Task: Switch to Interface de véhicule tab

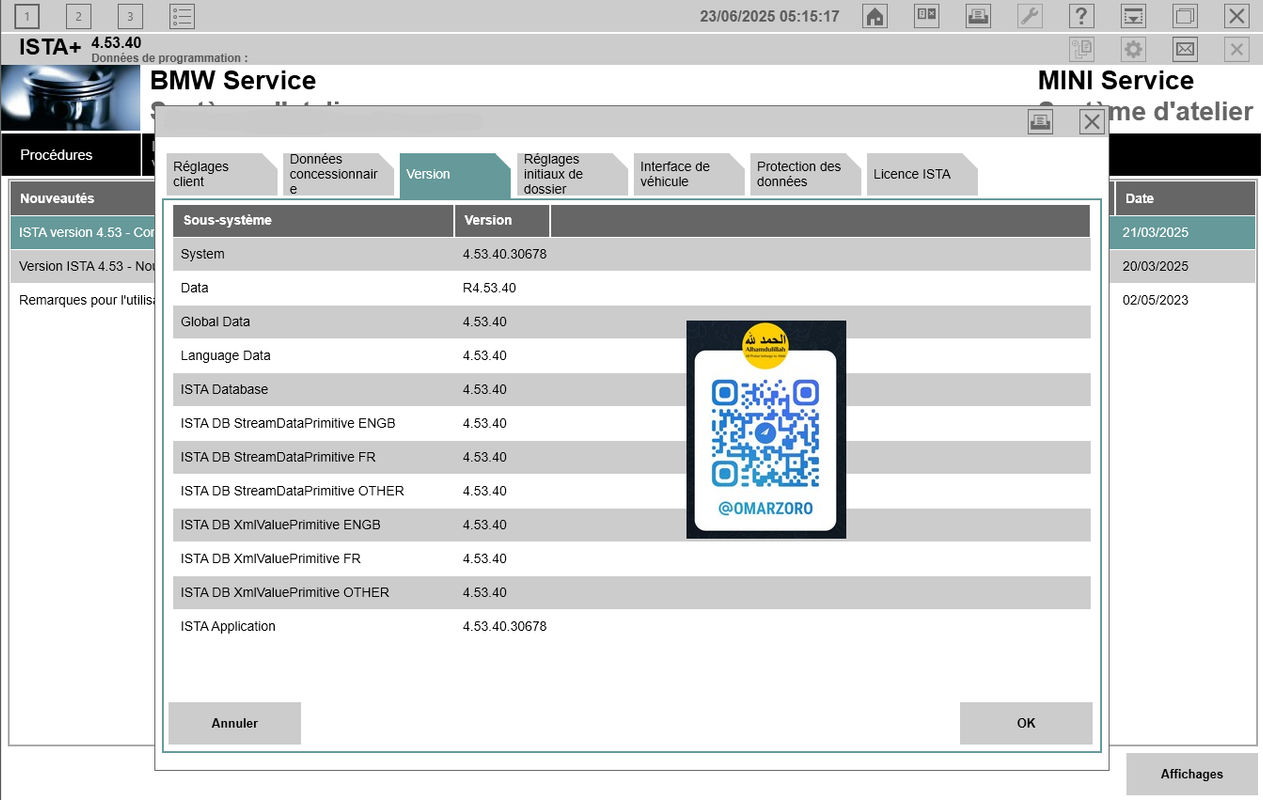Action: tap(688, 174)
